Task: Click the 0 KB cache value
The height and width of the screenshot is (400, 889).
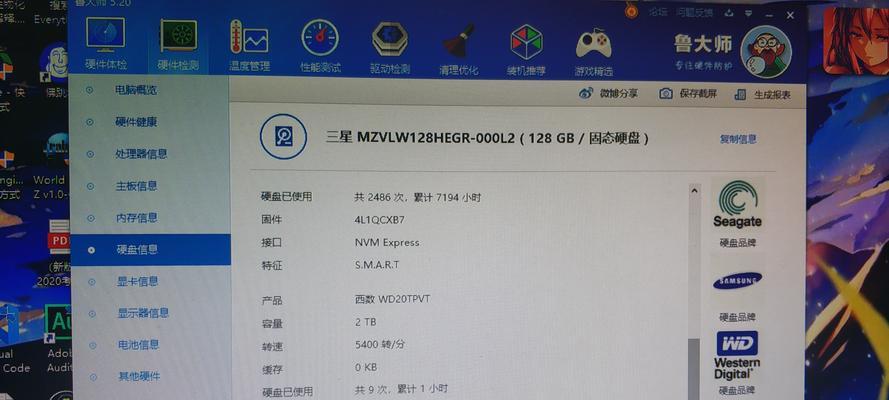Action: [x=366, y=367]
